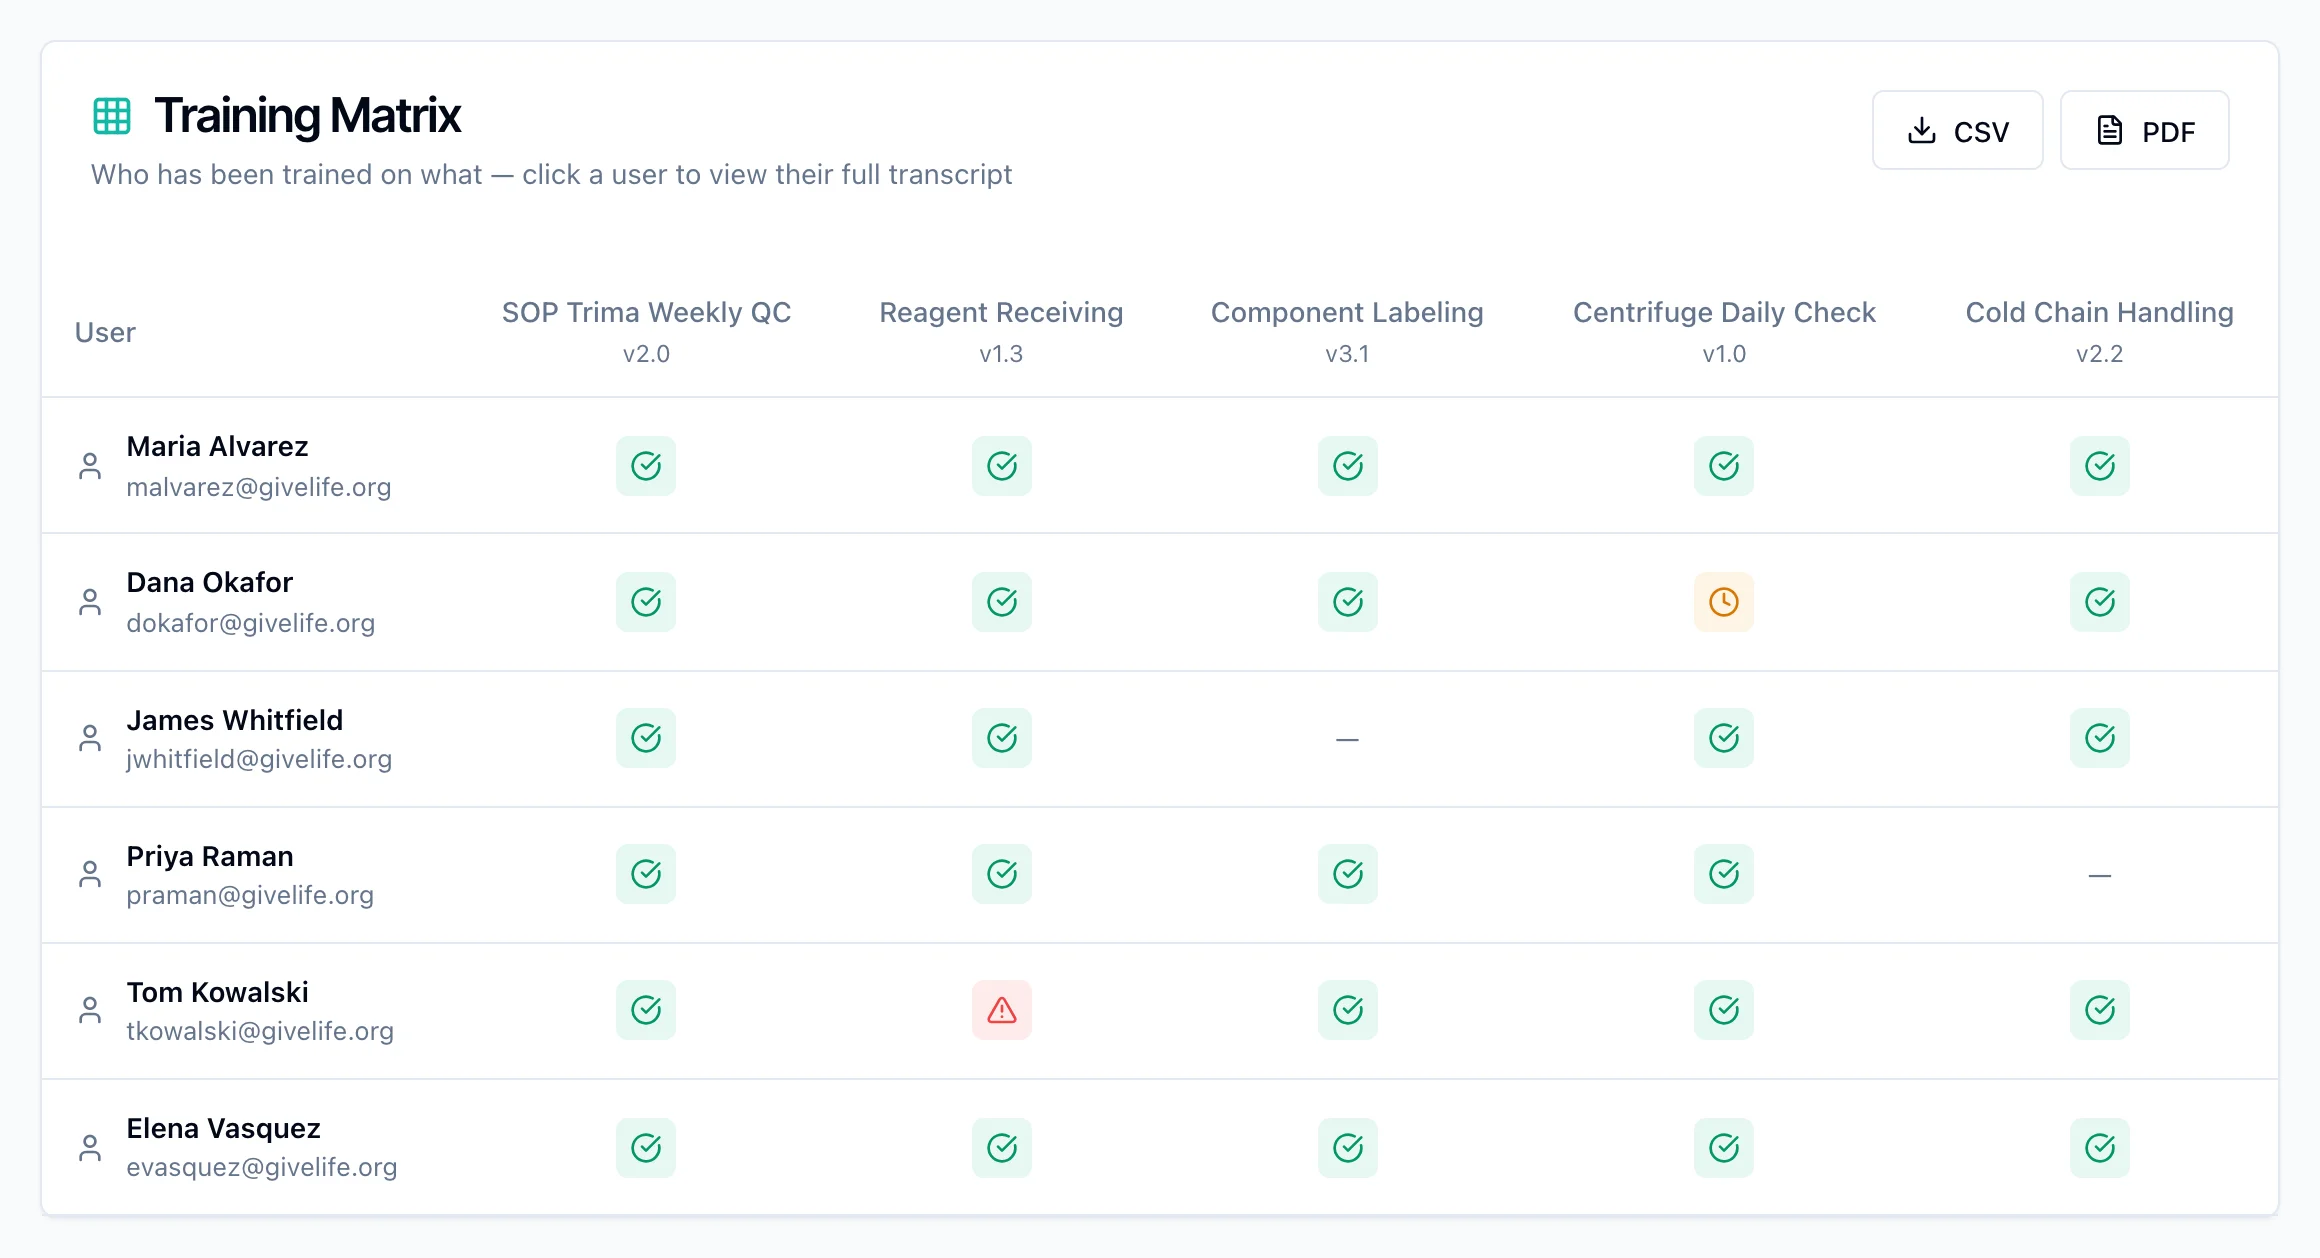2320x1258 pixels.
Task: Click James Whitfield's Reagent Receiving checkmark
Action: tap(1002, 738)
